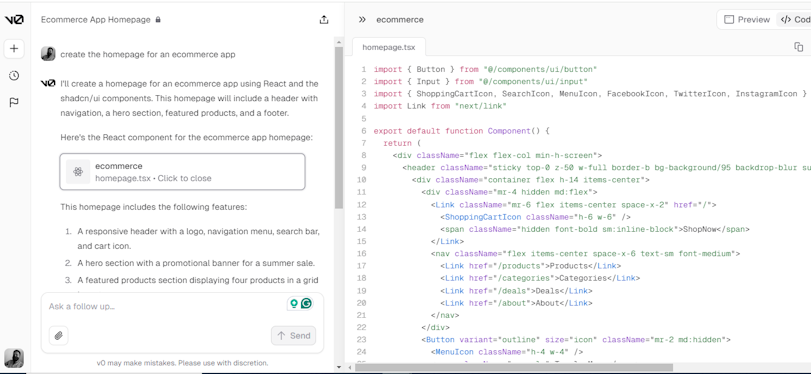
Task: Close the ecommerce homepage.tsx card
Action: (182, 172)
